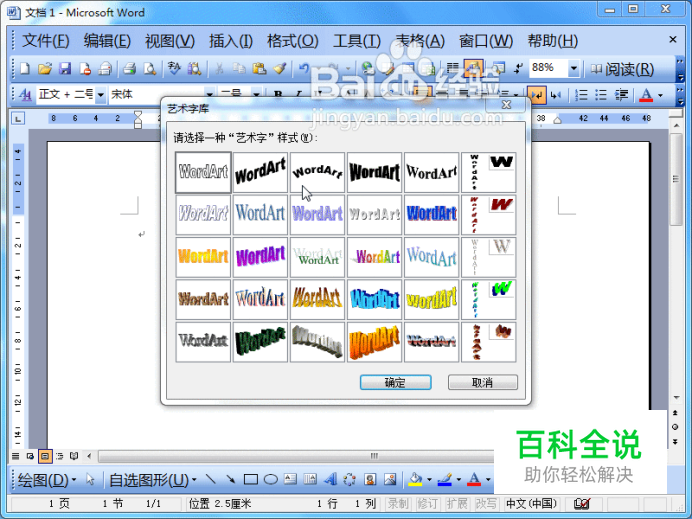Click the Format Painter brush icon
The image size is (692, 519).
[280, 68]
